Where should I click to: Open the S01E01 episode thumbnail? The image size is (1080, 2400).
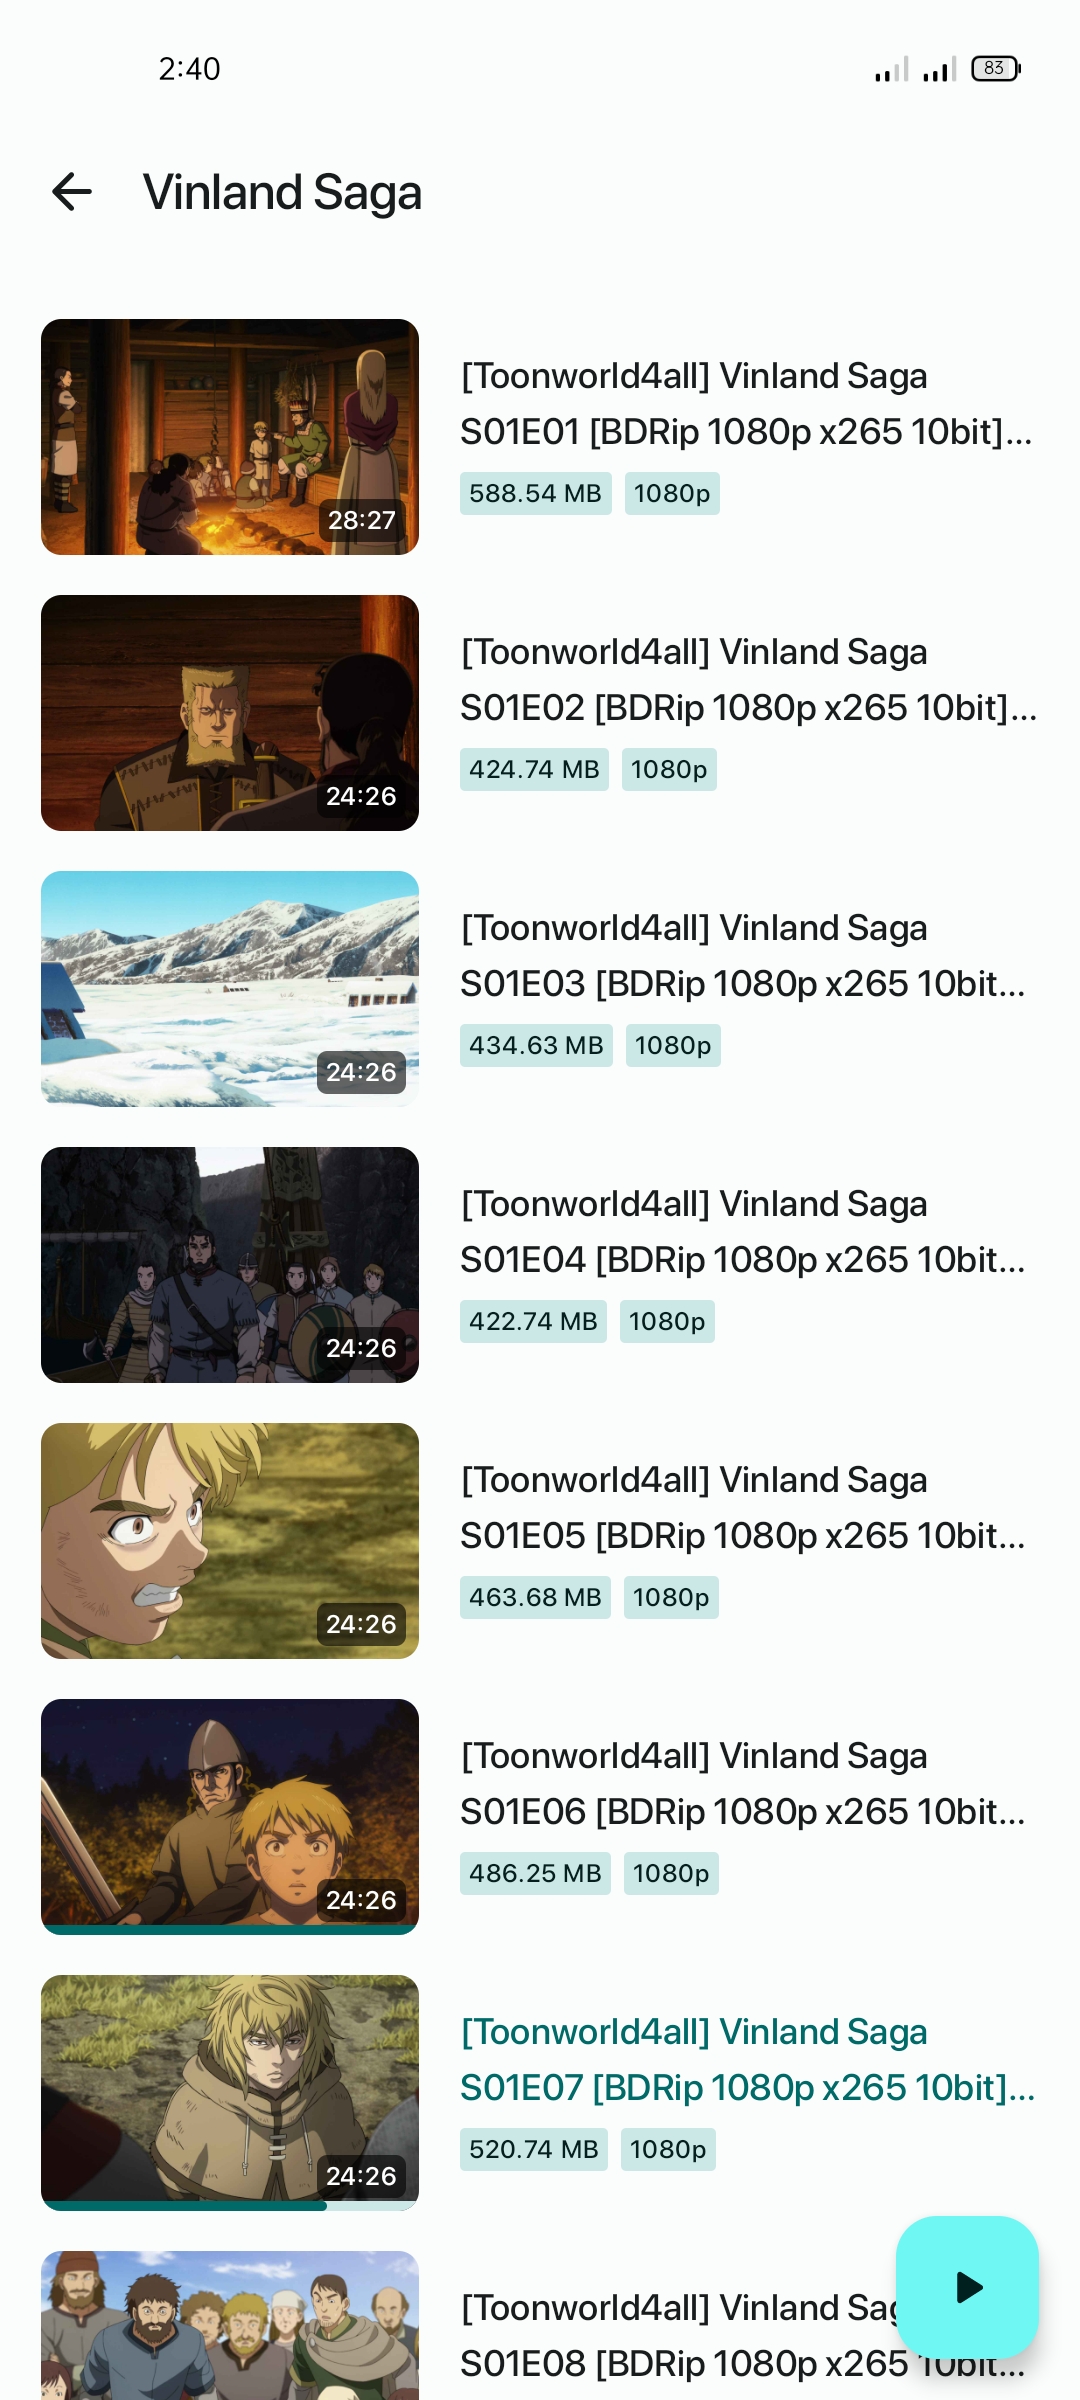point(230,437)
